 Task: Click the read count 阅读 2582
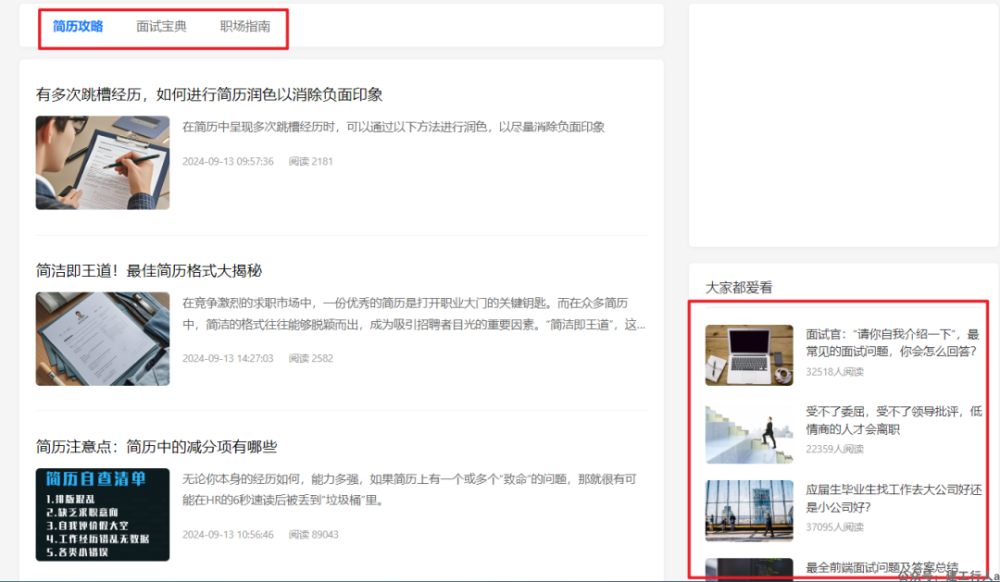[311, 358]
